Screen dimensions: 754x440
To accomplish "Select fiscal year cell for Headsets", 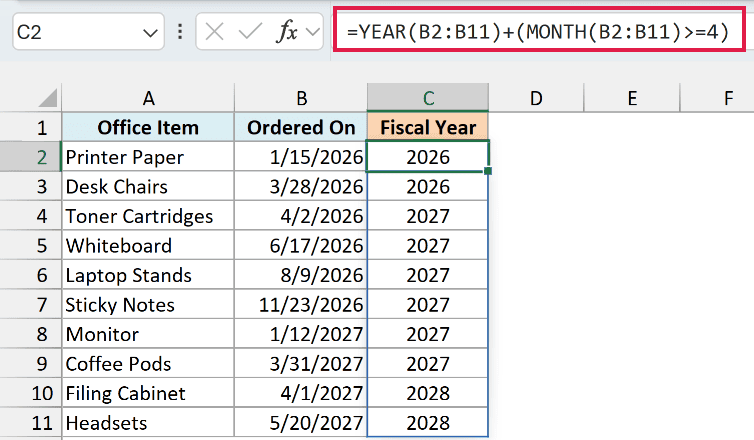I will click(x=428, y=423).
